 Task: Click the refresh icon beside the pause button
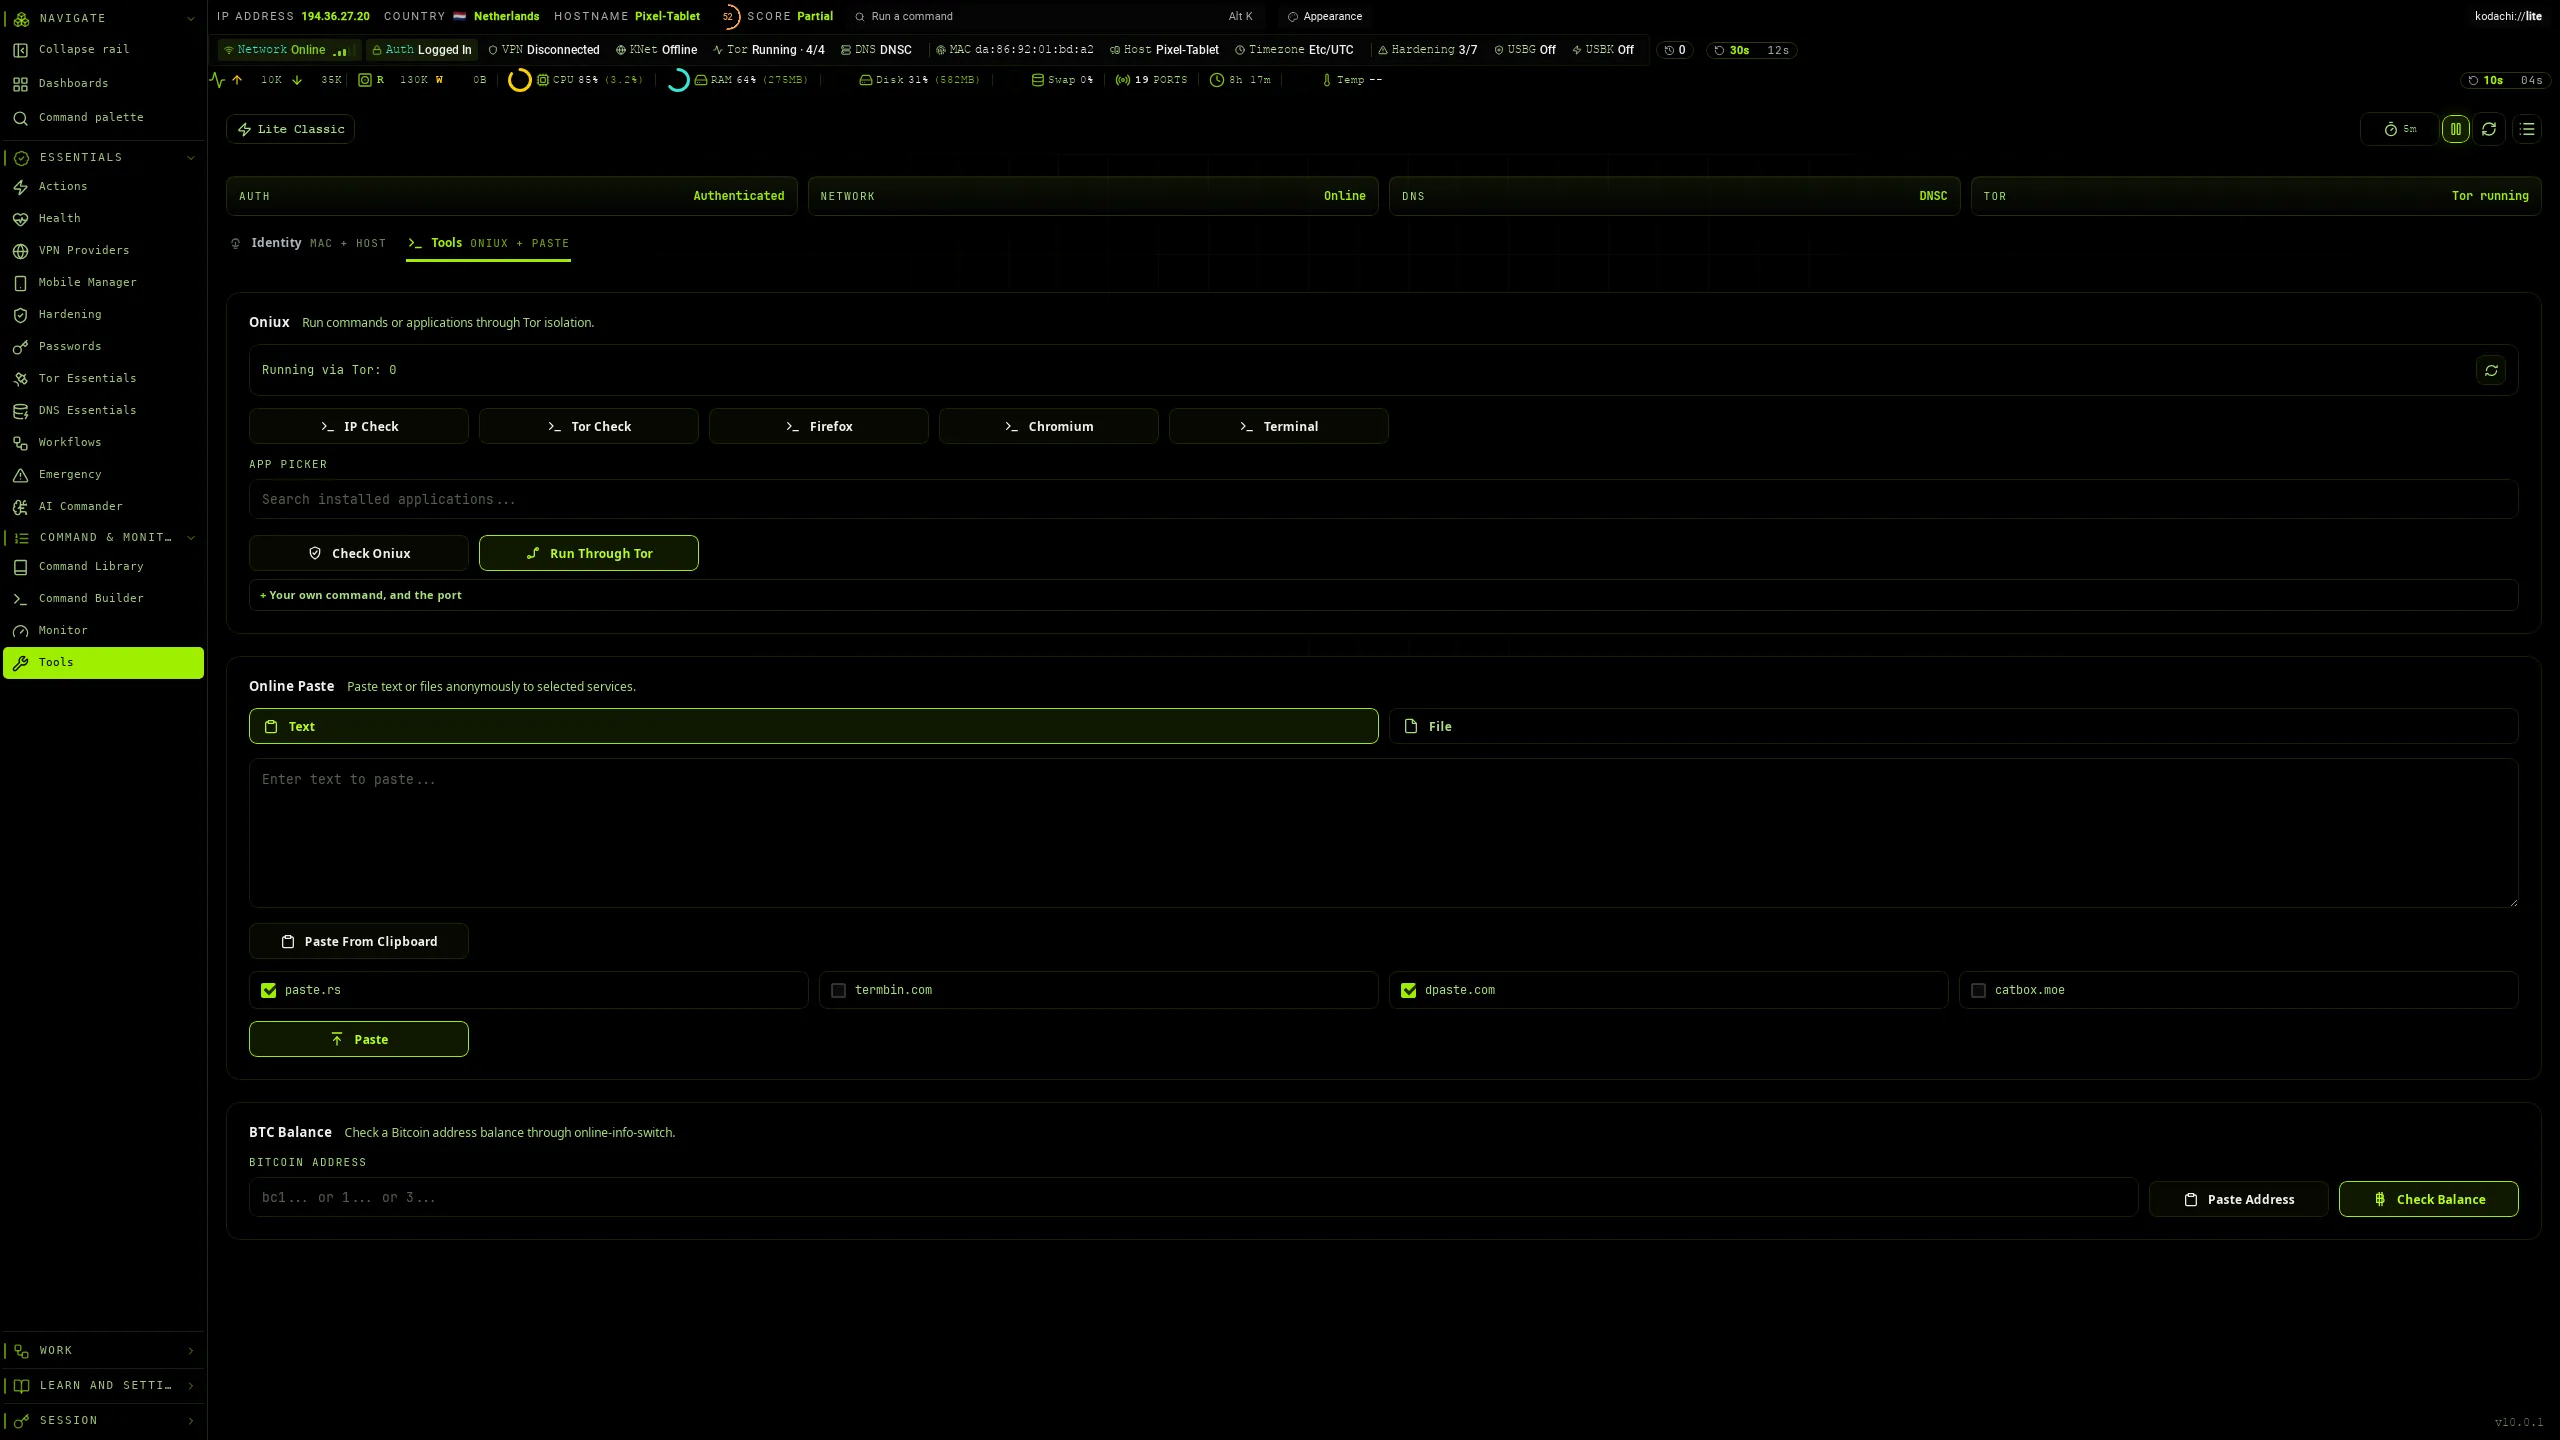click(2489, 129)
